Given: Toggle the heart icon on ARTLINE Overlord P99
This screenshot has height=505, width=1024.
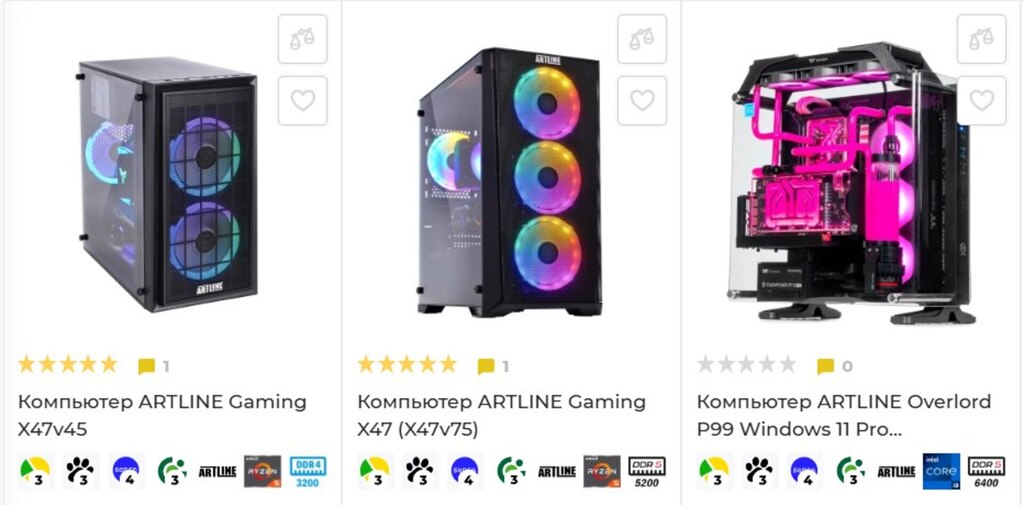Looking at the screenshot, I should pos(982,101).
